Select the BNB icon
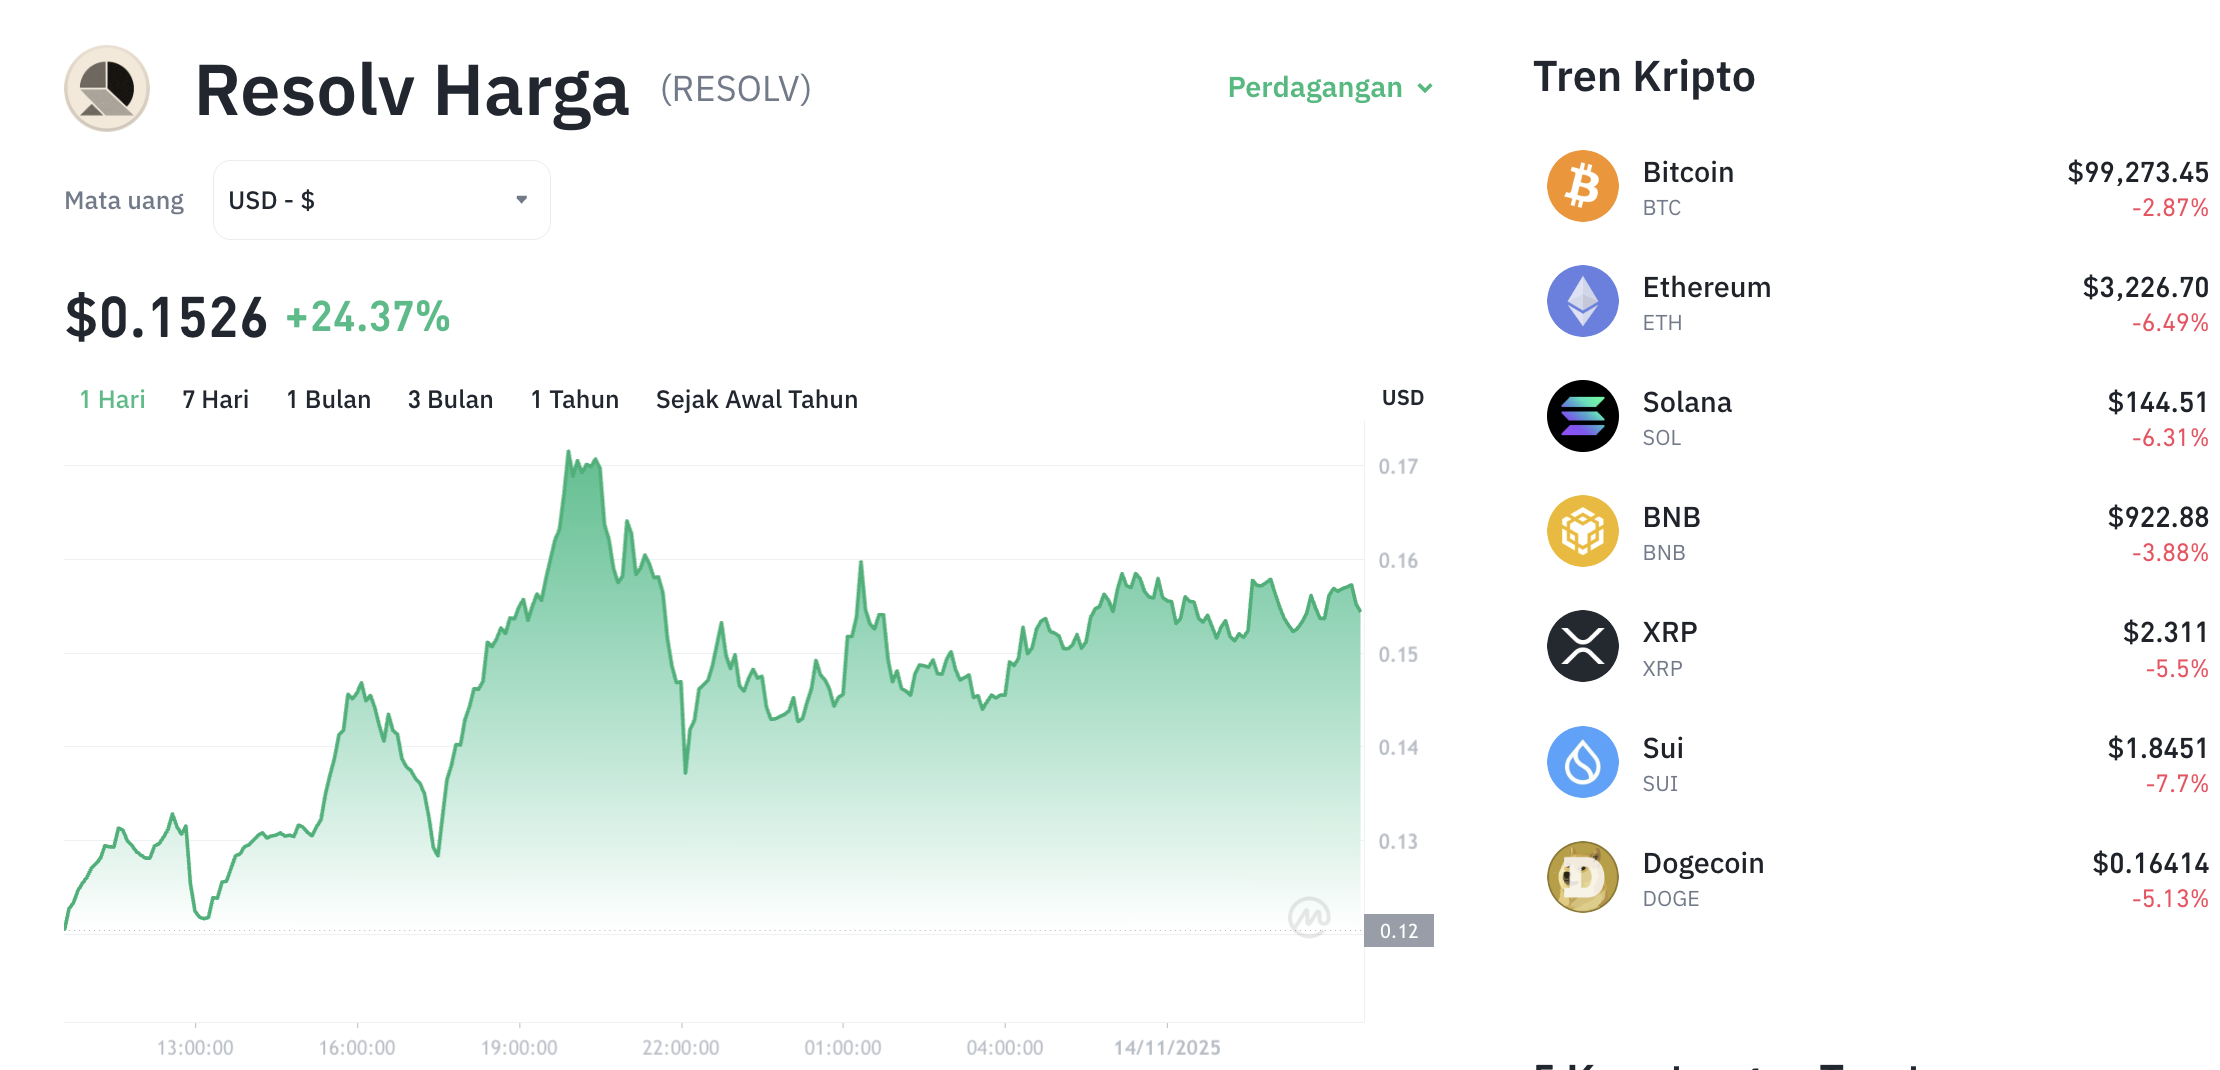This screenshot has width=2220, height=1070. pyautogui.click(x=1581, y=531)
